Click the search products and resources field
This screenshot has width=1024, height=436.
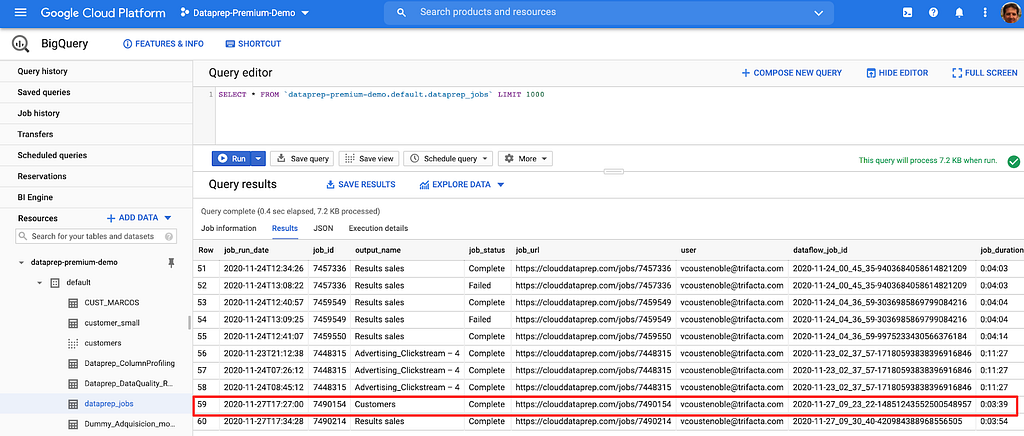click(608, 12)
